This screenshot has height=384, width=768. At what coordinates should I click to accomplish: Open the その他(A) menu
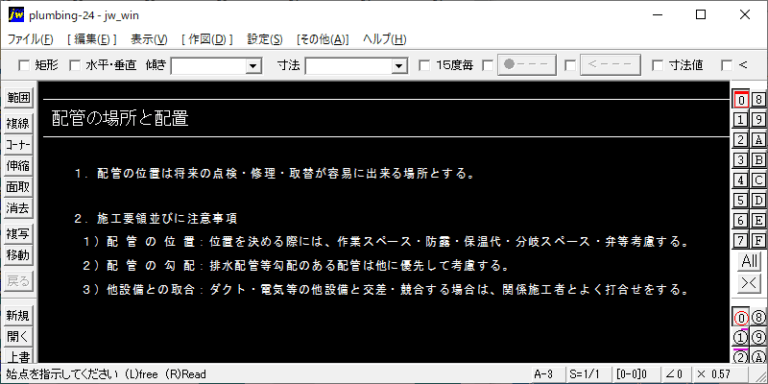[323, 40]
